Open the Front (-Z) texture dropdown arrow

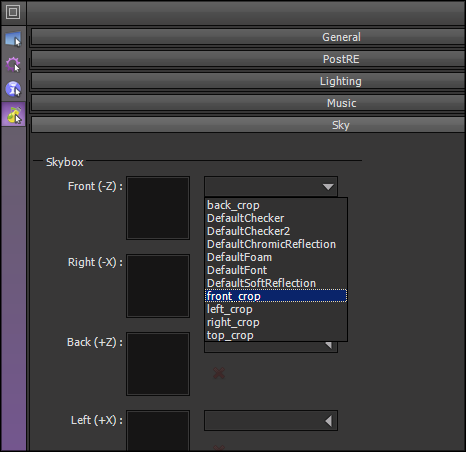(328, 186)
